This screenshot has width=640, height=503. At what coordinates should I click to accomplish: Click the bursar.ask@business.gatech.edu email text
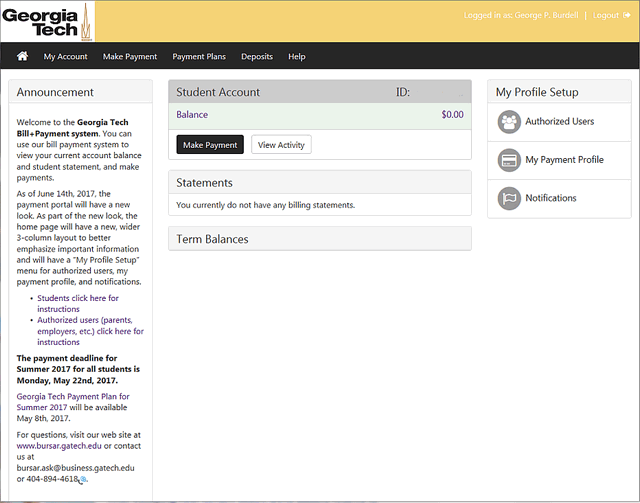tap(76, 468)
